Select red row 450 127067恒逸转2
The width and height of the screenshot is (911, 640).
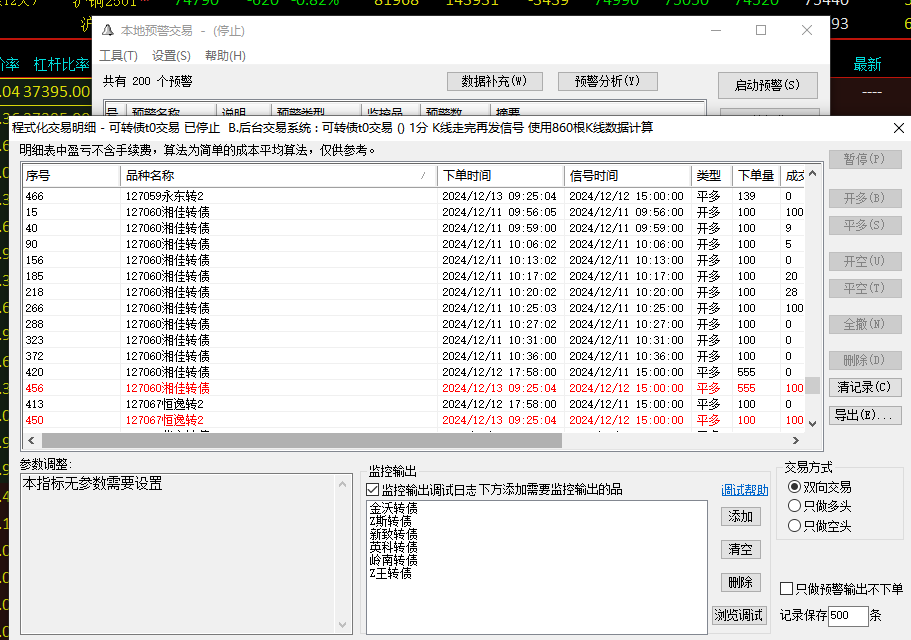(414, 420)
